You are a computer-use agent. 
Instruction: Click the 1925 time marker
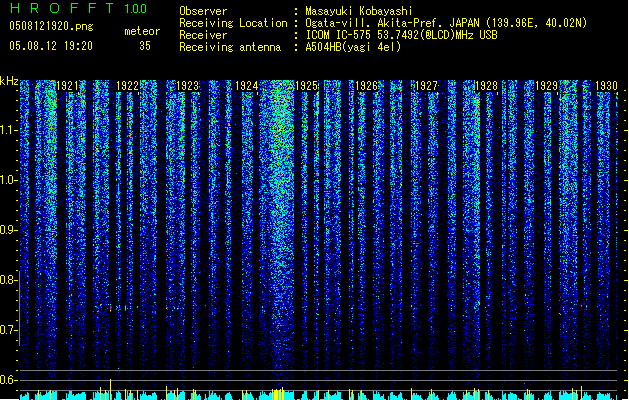point(306,86)
